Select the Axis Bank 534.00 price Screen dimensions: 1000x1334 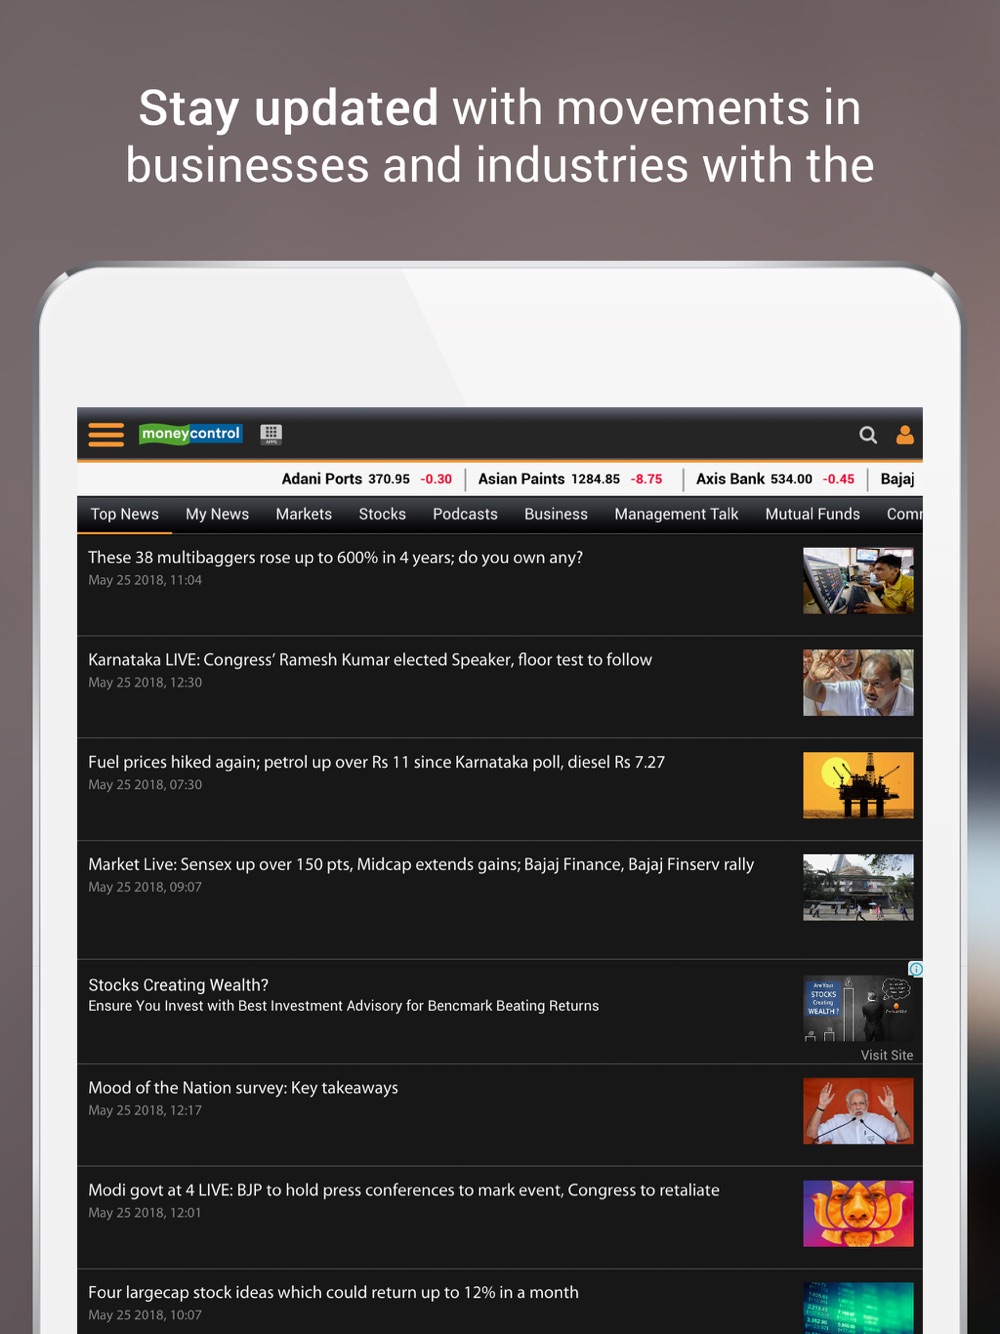click(x=791, y=479)
